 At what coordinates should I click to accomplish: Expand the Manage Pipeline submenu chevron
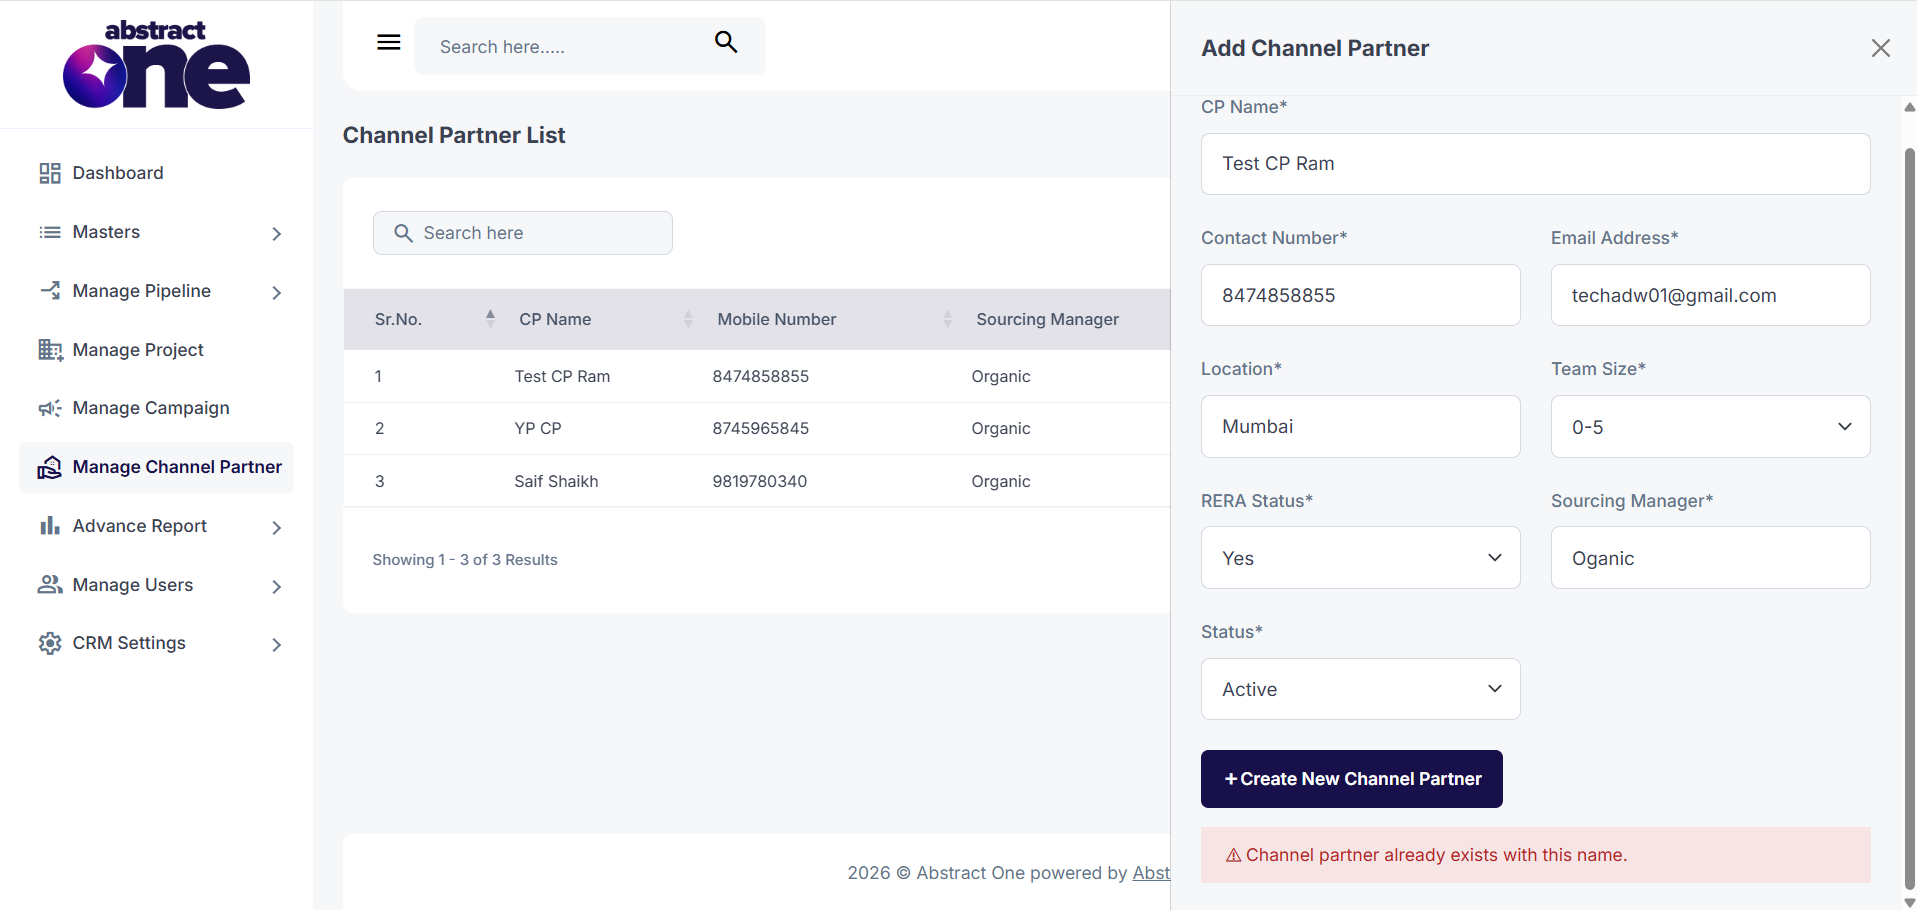coord(277,293)
